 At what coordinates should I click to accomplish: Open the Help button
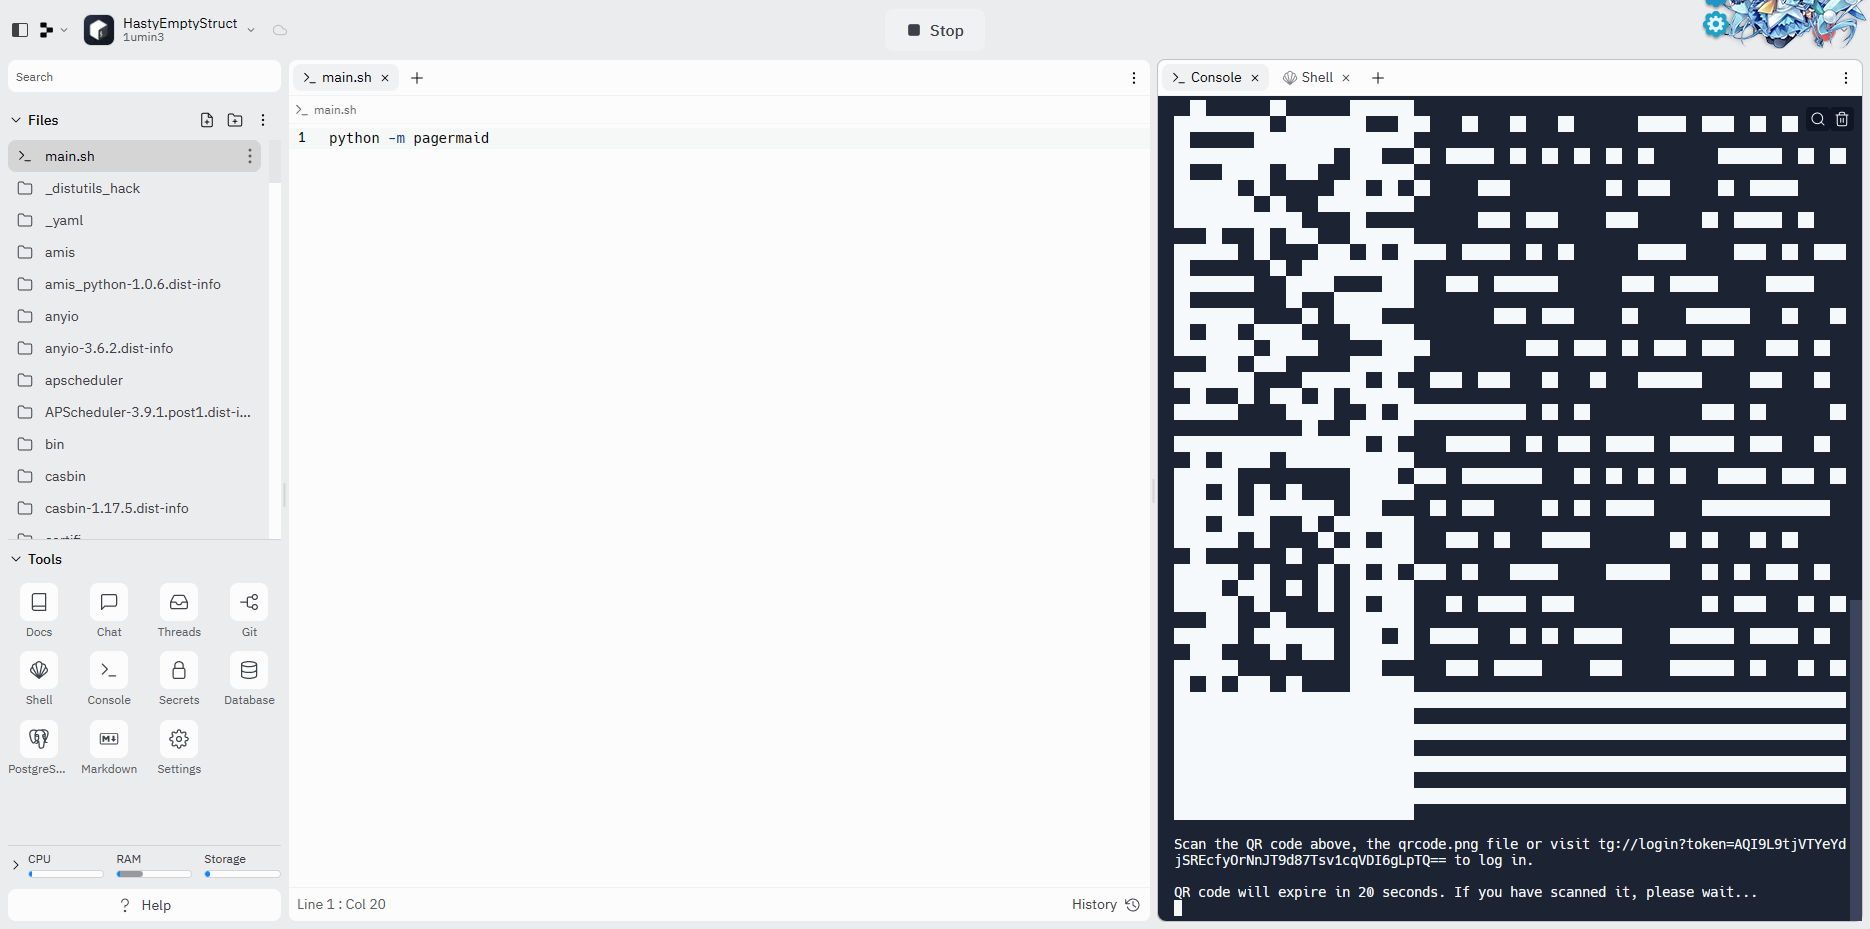point(145,905)
